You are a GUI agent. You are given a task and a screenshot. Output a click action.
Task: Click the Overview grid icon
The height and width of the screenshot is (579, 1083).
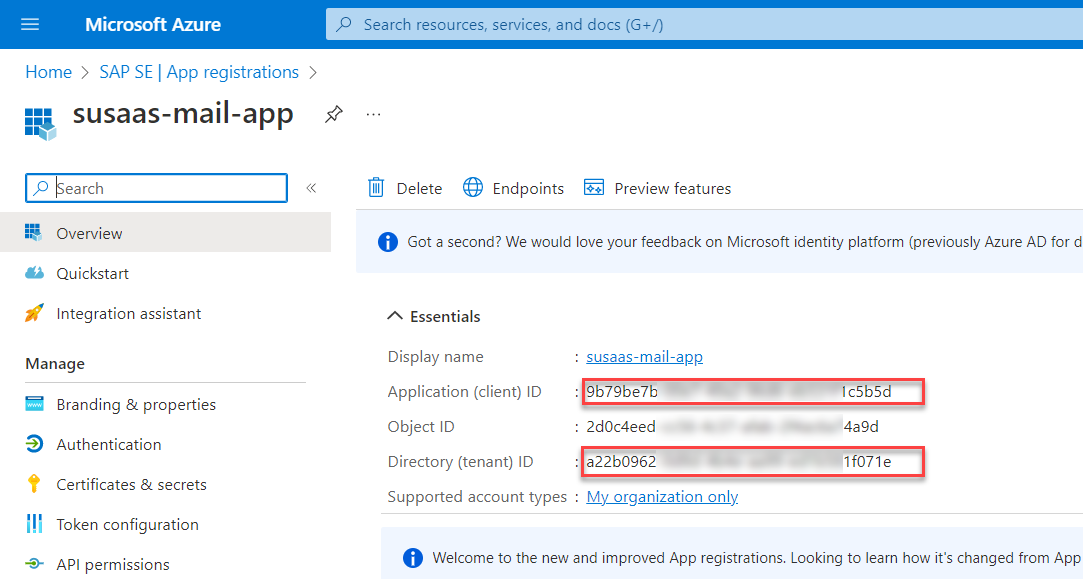[33, 232]
